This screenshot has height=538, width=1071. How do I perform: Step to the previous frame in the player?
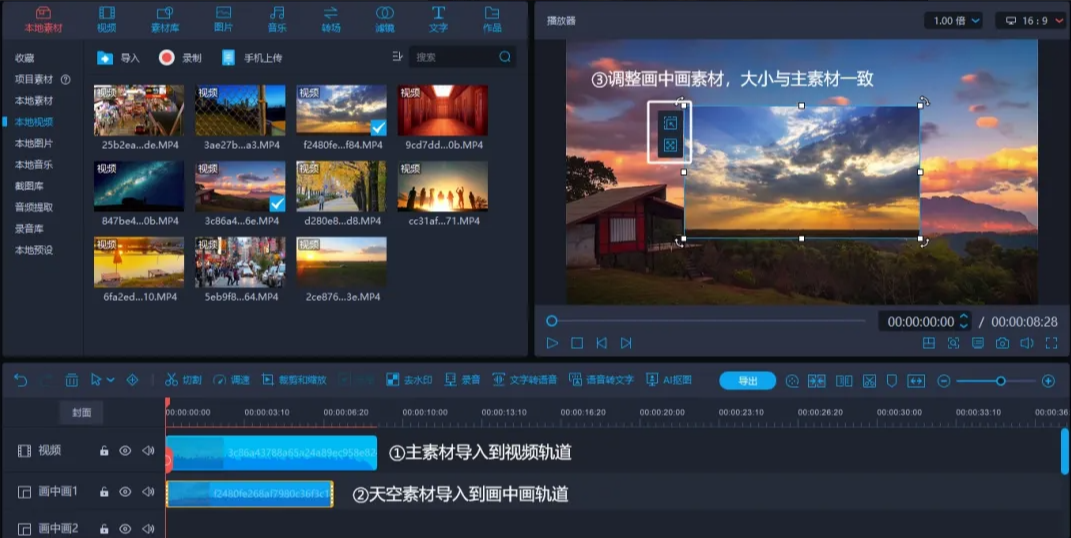[x=602, y=343]
